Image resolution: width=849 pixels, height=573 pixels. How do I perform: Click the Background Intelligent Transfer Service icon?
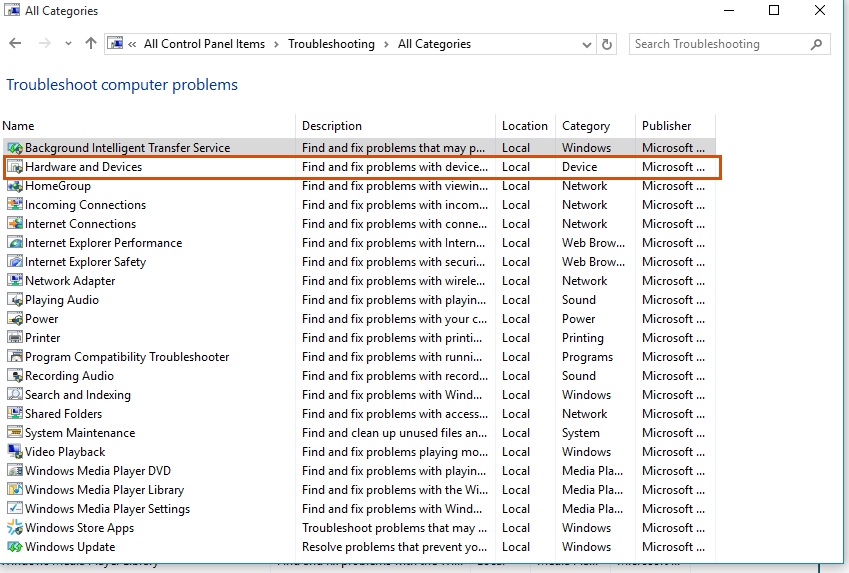pyautogui.click(x=15, y=148)
